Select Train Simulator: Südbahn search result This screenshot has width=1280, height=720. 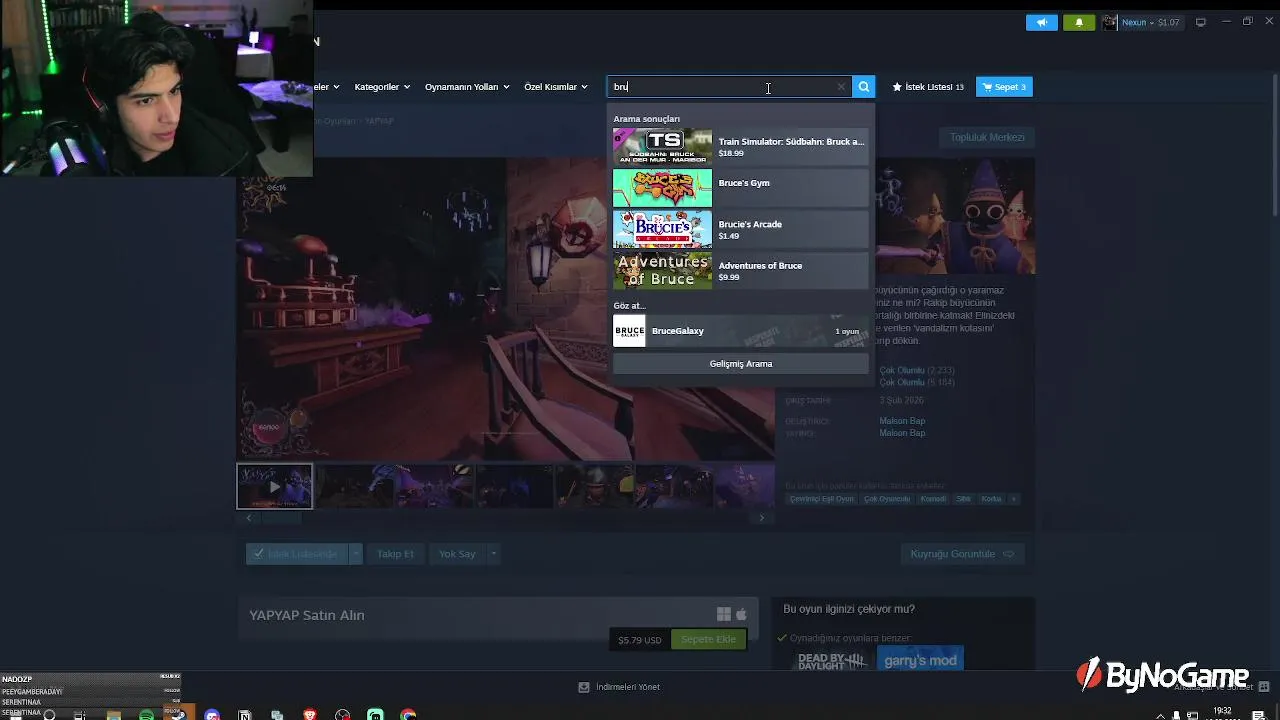coord(740,147)
